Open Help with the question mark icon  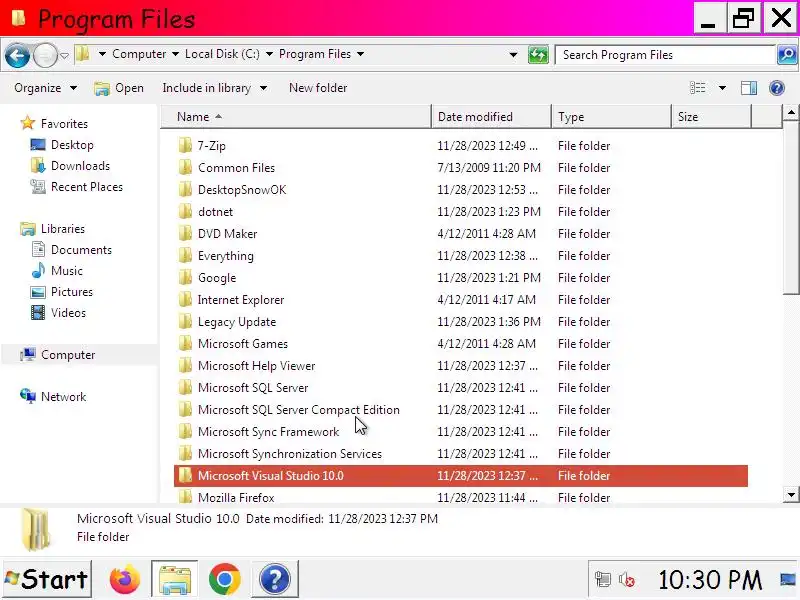(x=777, y=88)
